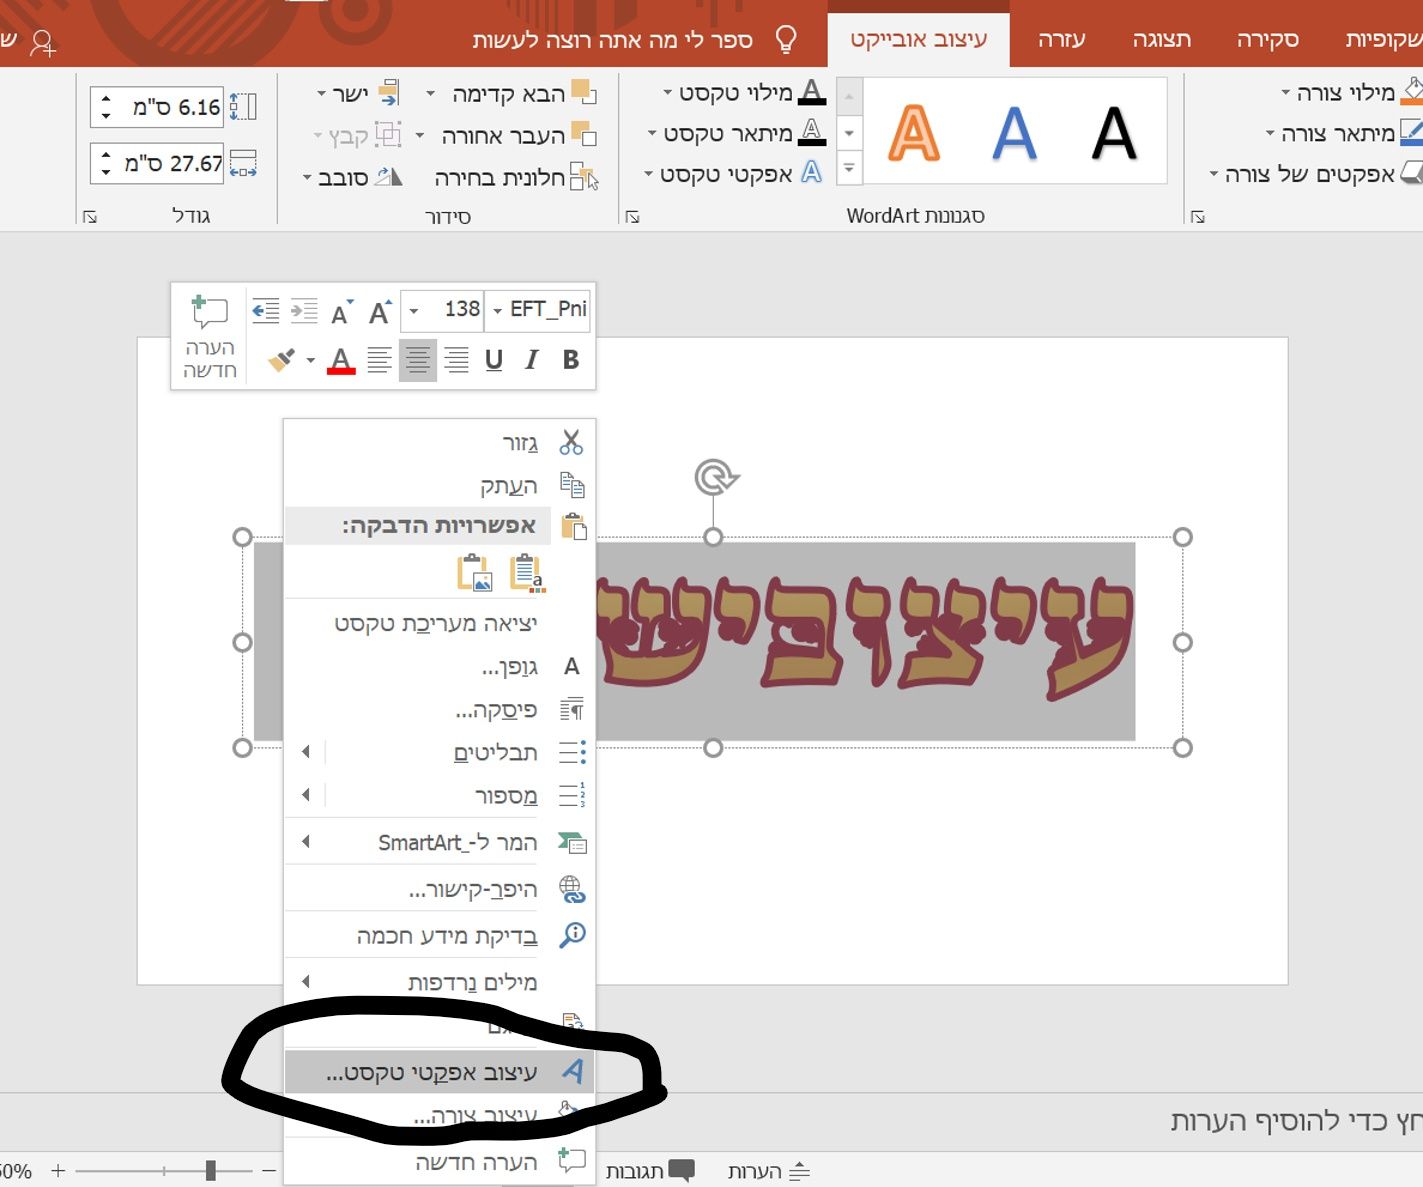The image size is (1423, 1187).
Task: Toggle Italic (I) on the mini toolbar
Action: tap(531, 360)
